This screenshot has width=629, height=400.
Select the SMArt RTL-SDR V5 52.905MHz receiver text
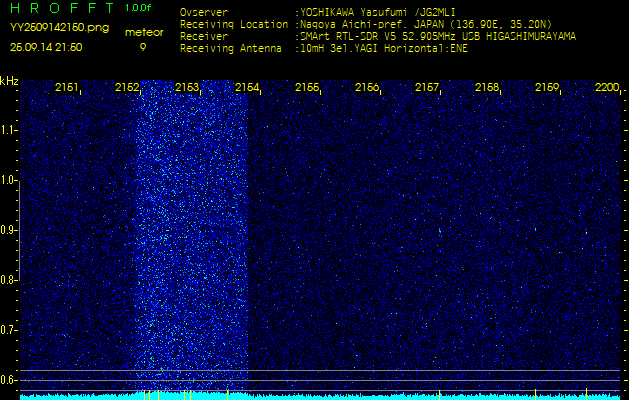[438, 37]
